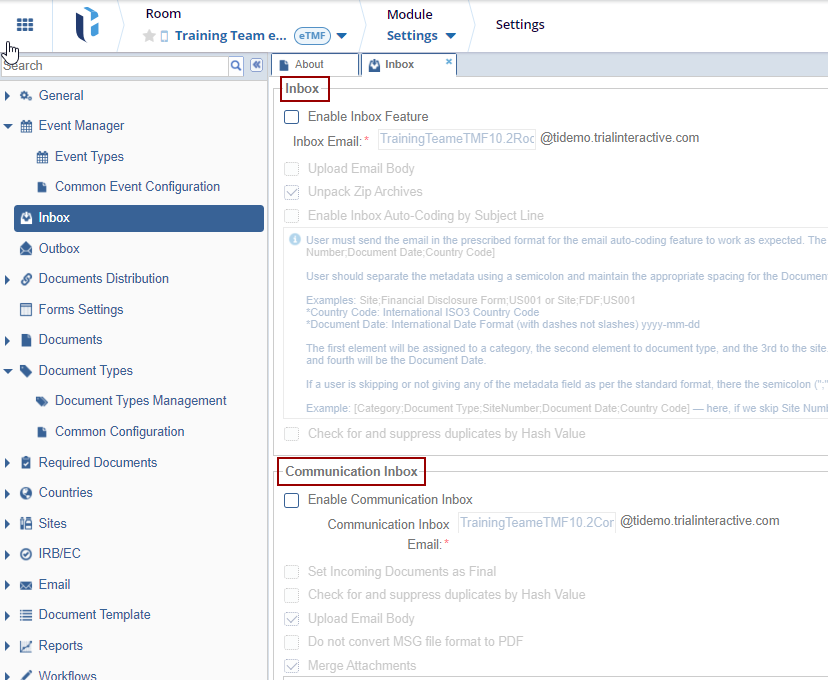Collapse the Event Manager tree node
The width and height of the screenshot is (828, 680).
tap(8, 127)
